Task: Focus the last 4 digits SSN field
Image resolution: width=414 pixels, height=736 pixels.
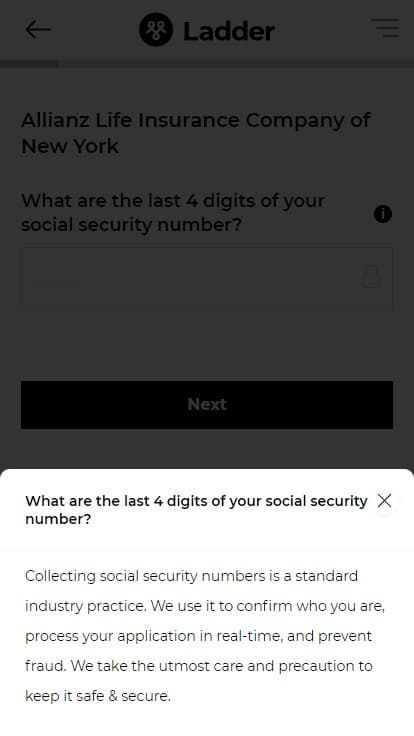Action: 207,279
